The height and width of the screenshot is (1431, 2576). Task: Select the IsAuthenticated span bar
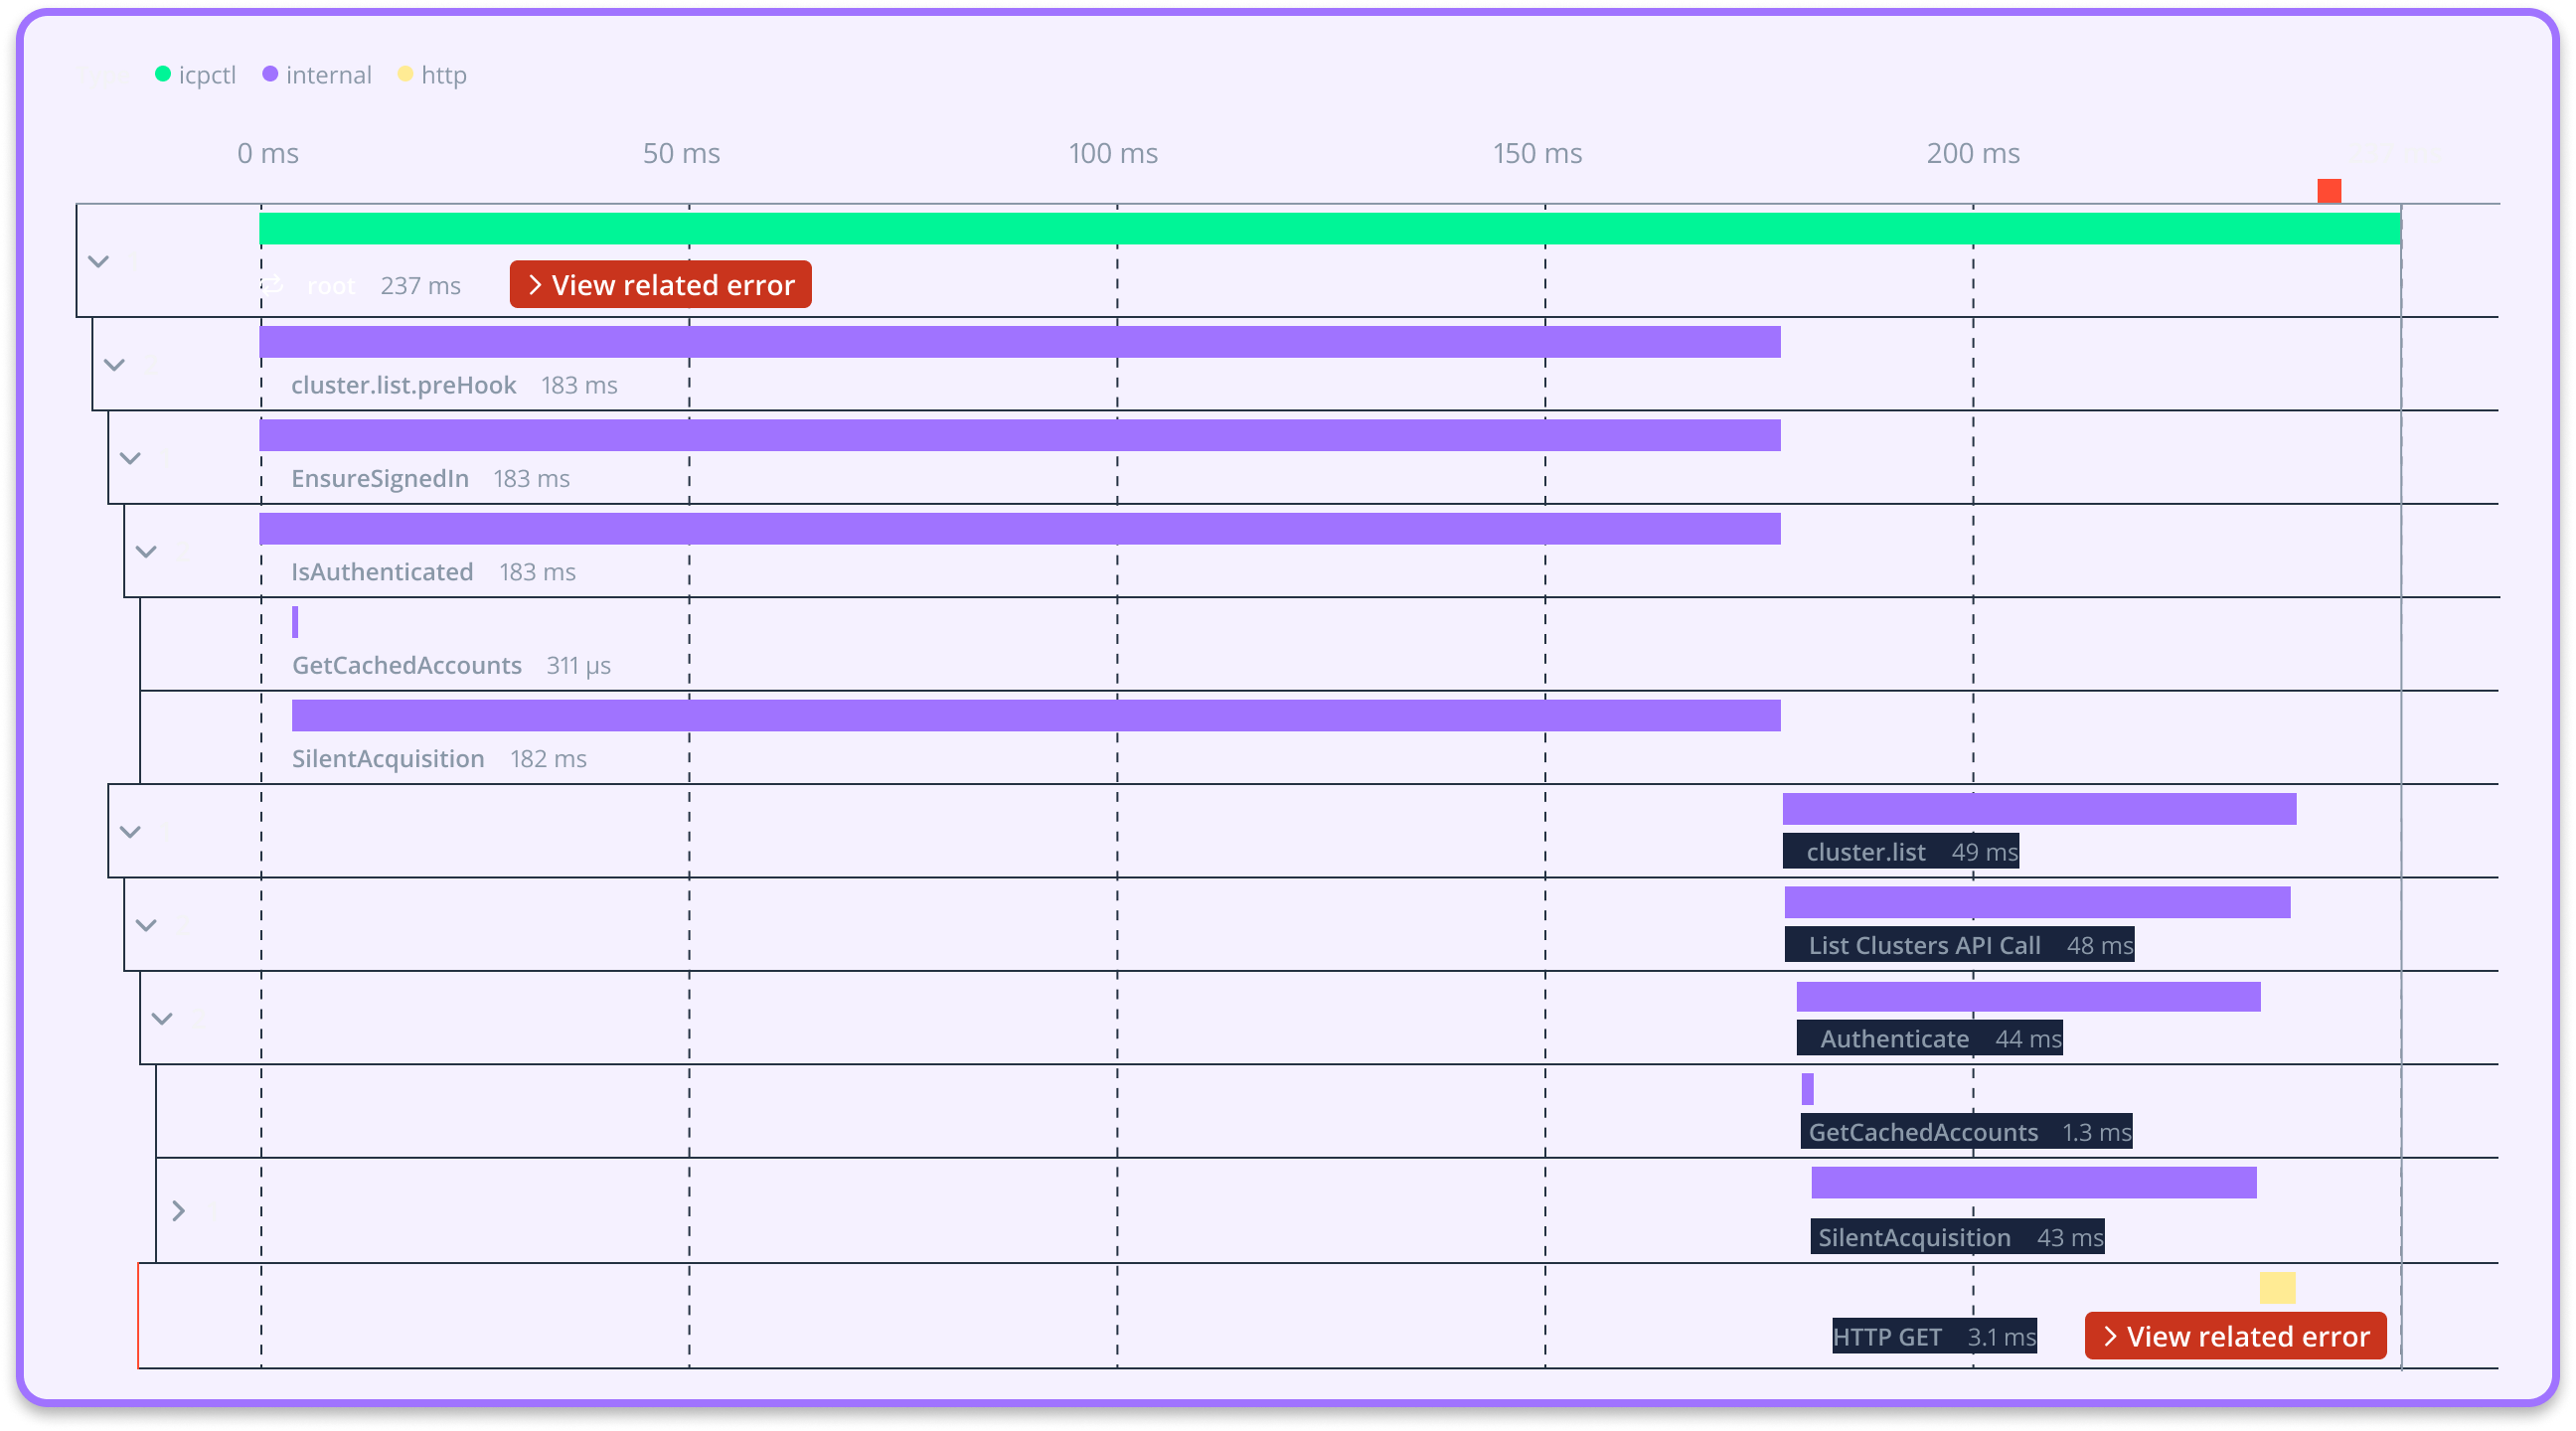(1020, 529)
